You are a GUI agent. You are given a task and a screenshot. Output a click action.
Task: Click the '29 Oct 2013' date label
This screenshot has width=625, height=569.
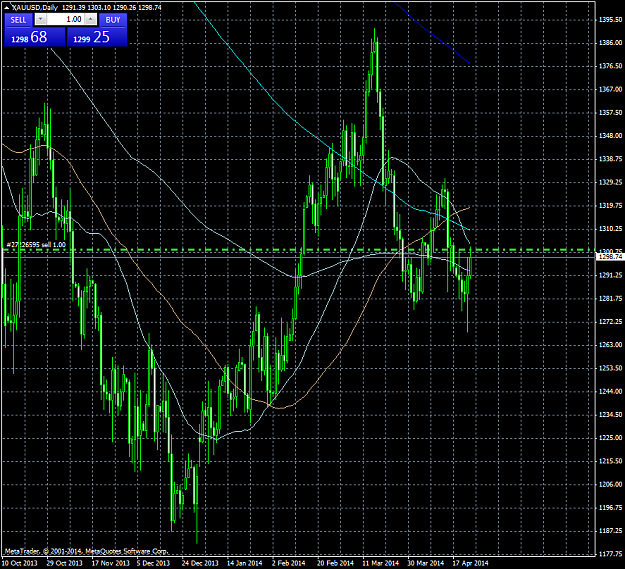(x=65, y=563)
